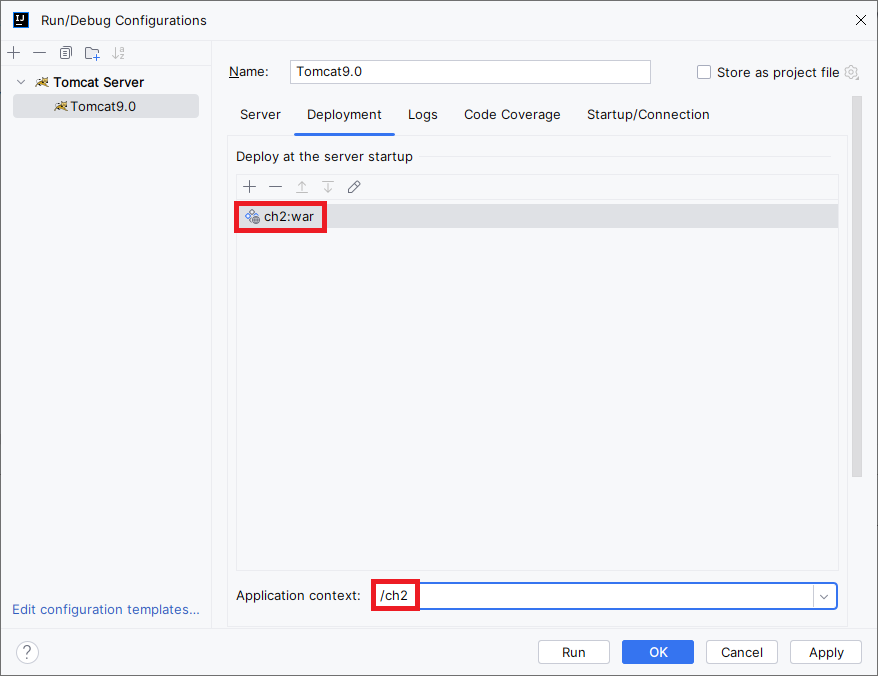The width and height of the screenshot is (878, 676).
Task: Select the Tomcat9.0 configuration in tree
Action: tap(106, 106)
